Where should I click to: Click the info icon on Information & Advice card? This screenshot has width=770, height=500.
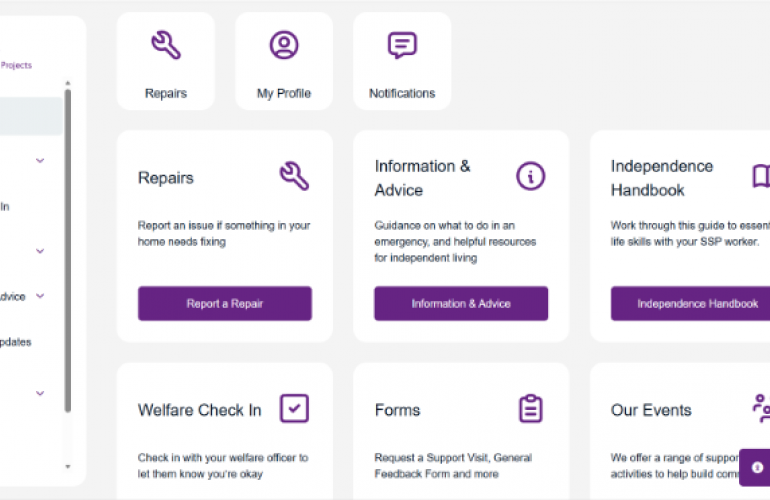[x=530, y=177]
